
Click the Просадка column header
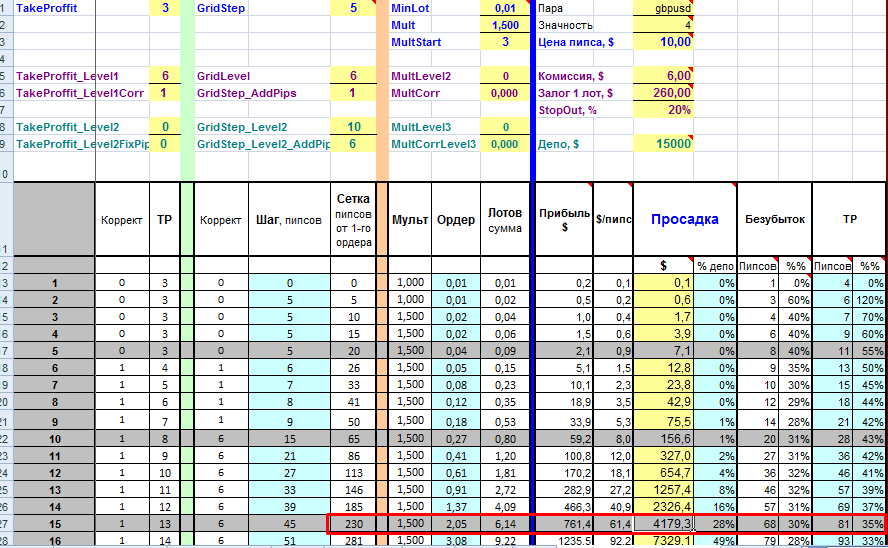pos(685,219)
